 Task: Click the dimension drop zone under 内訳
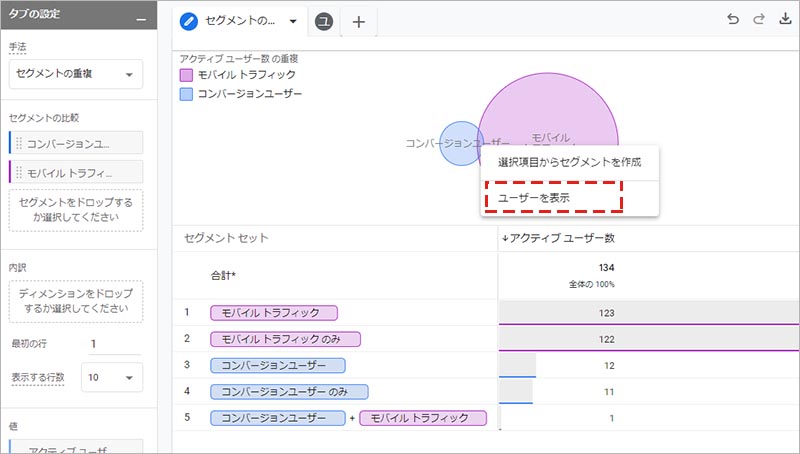pos(76,302)
